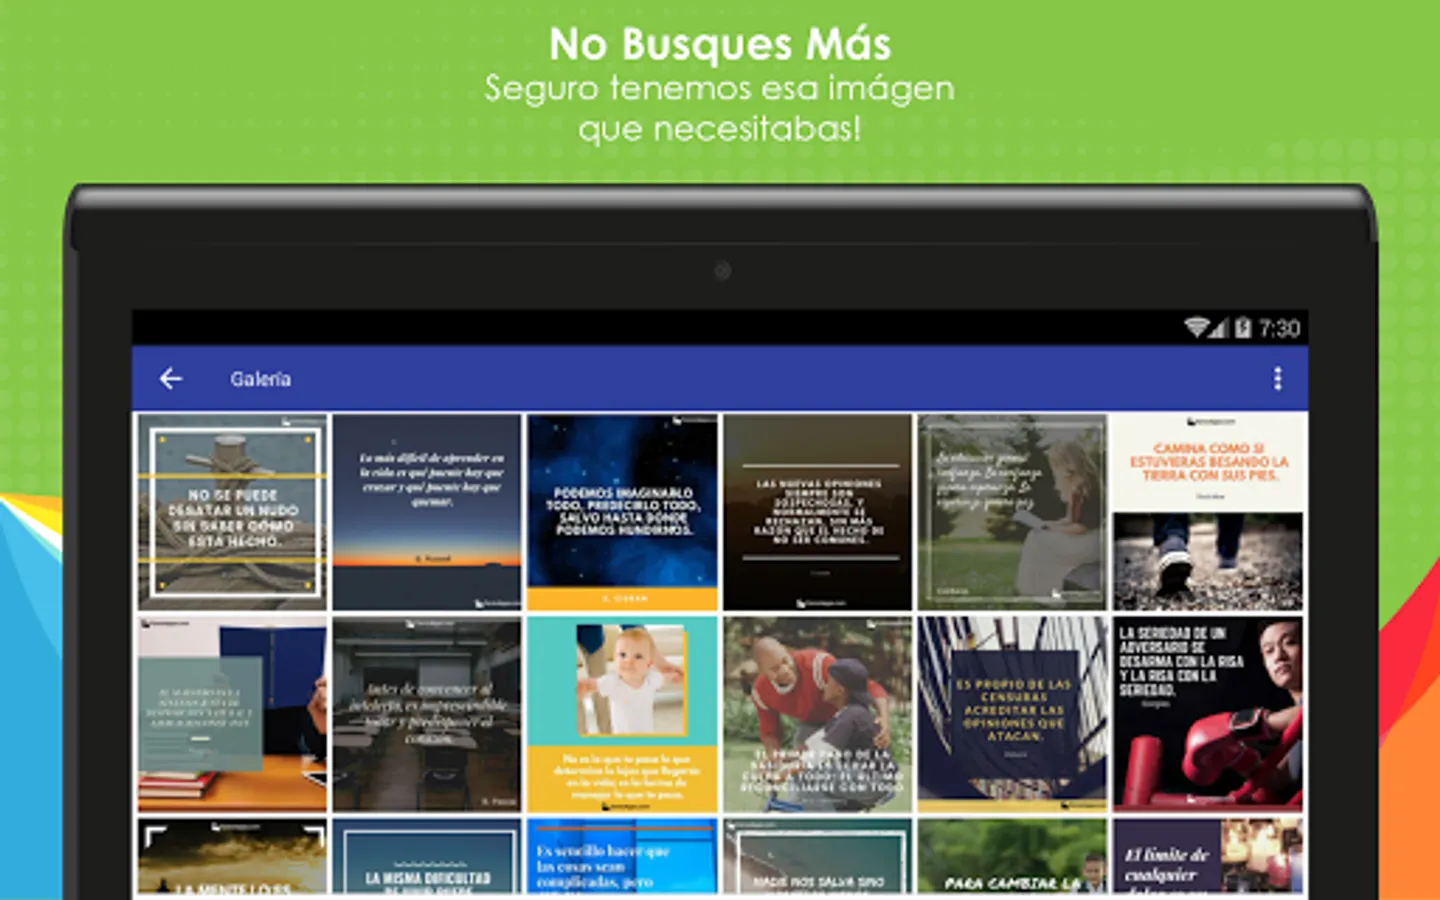Click the 'Seguro tenemos esa imágen' subtitle
Image resolution: width=1440 pixels, height=900 pixels.
click(x=720, y=88)
